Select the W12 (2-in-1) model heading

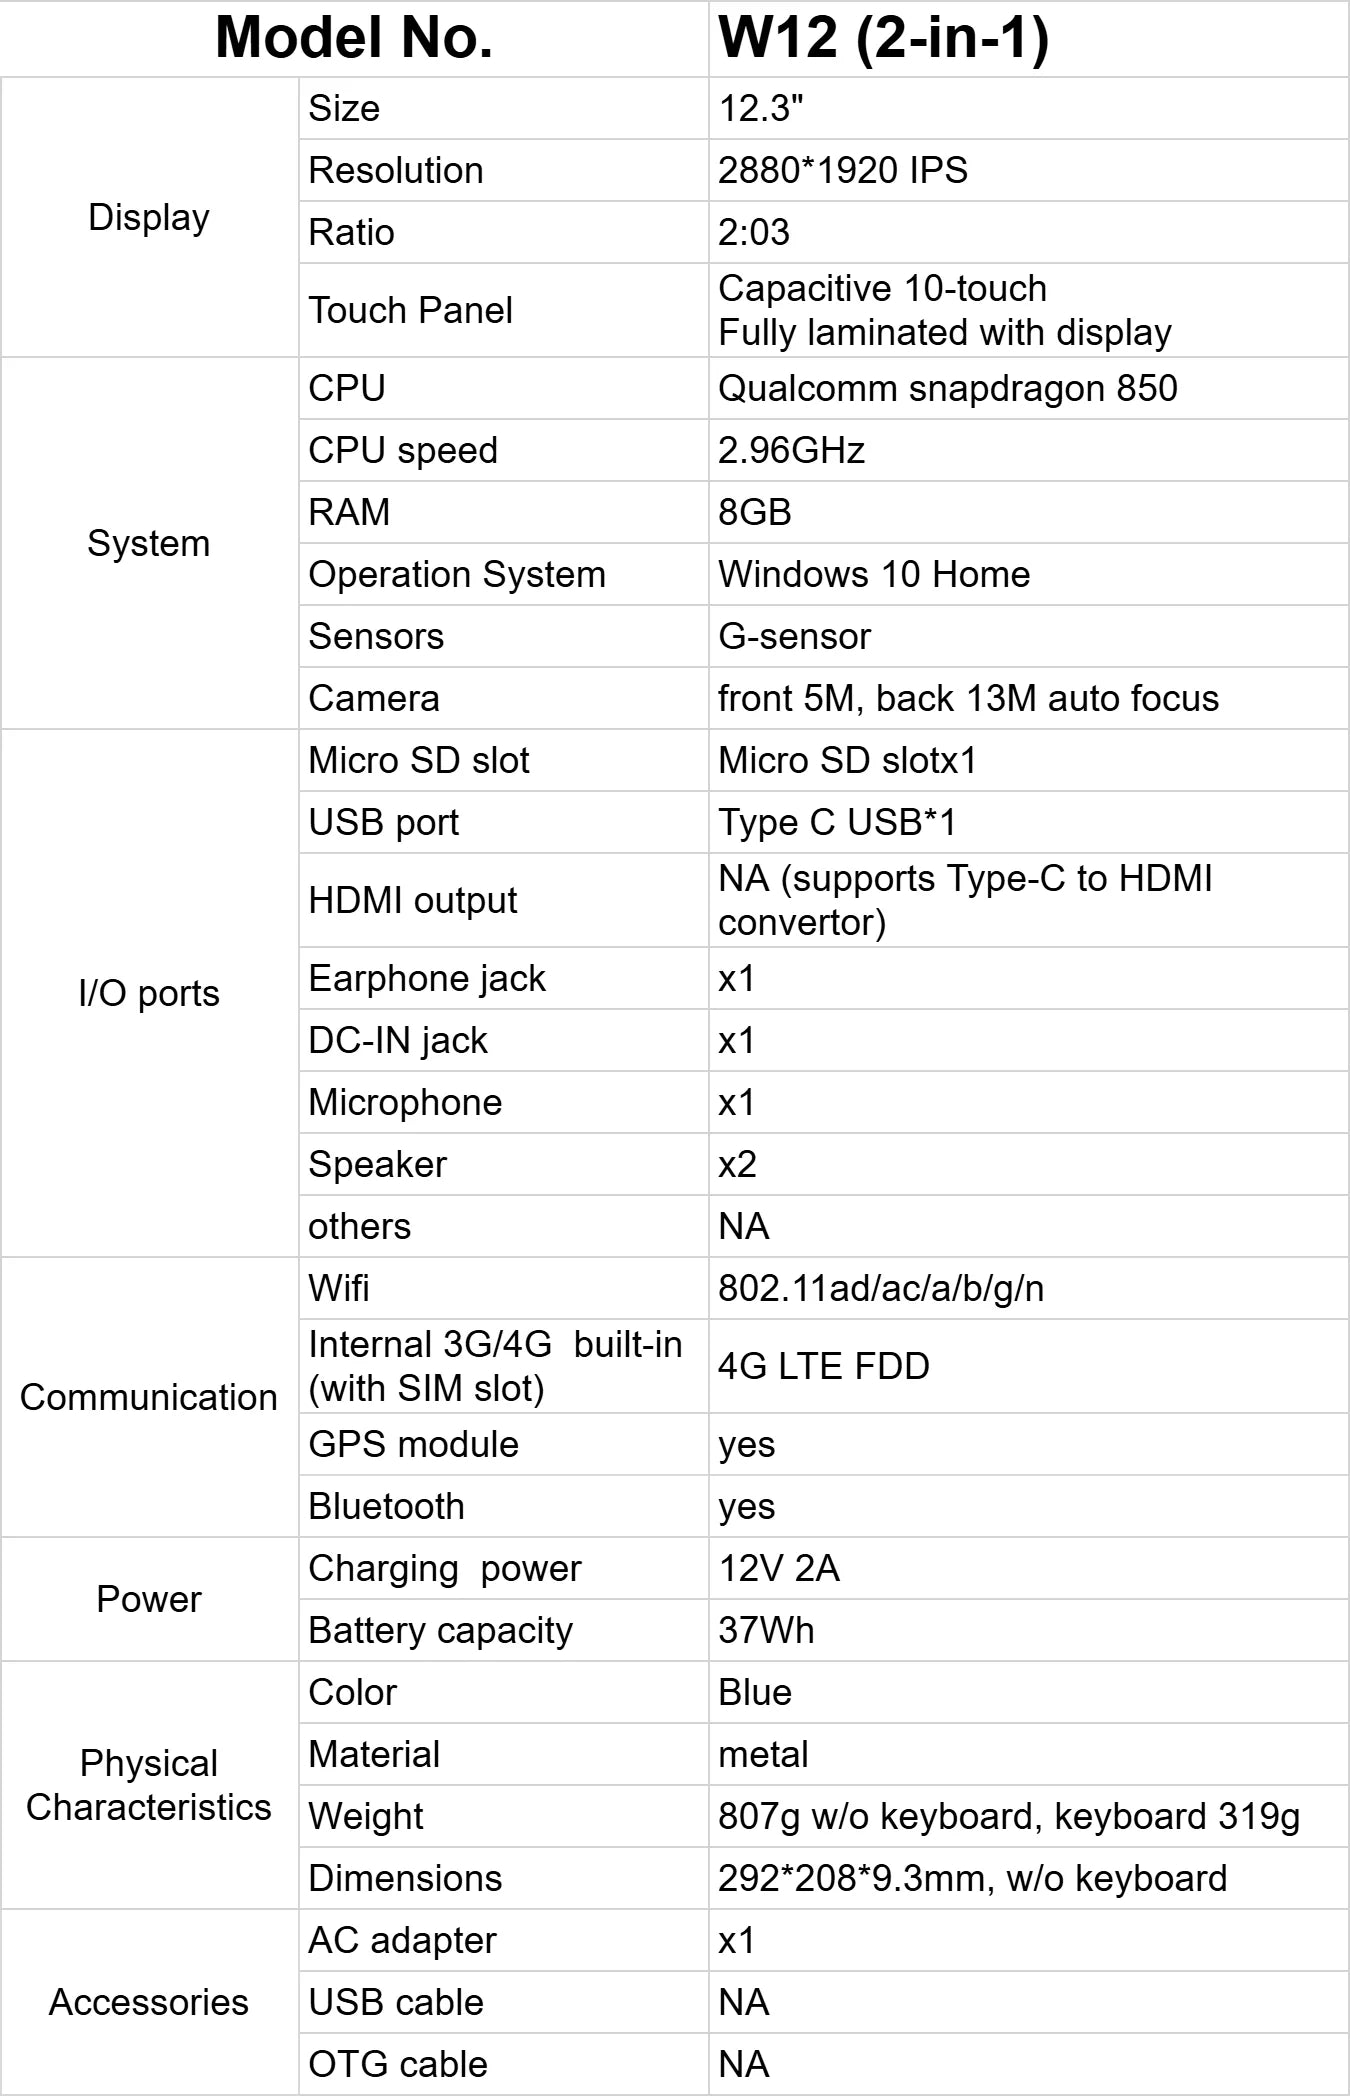[x=883, y=38]
